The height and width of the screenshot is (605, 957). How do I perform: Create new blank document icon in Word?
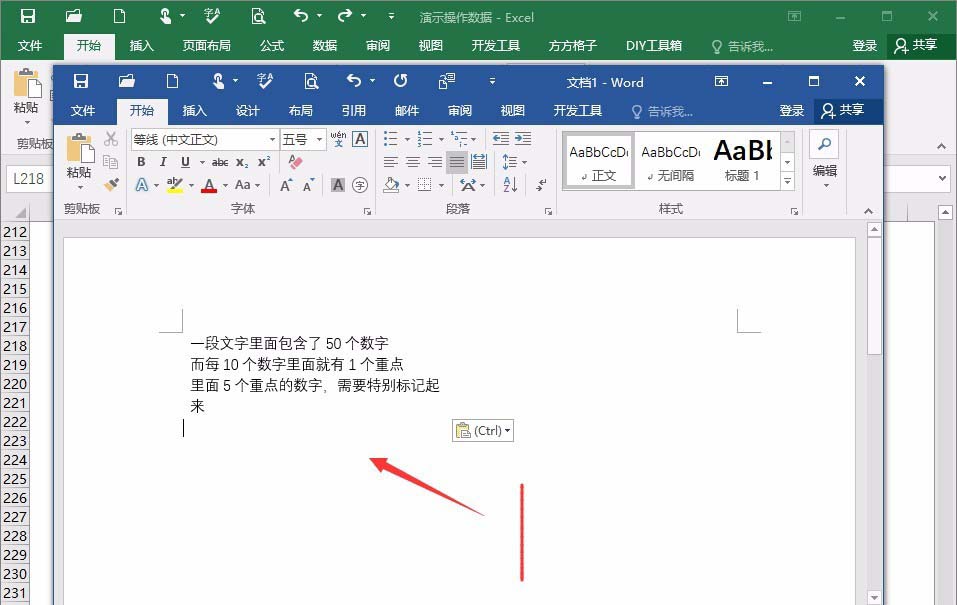click(x=173, y=81)
